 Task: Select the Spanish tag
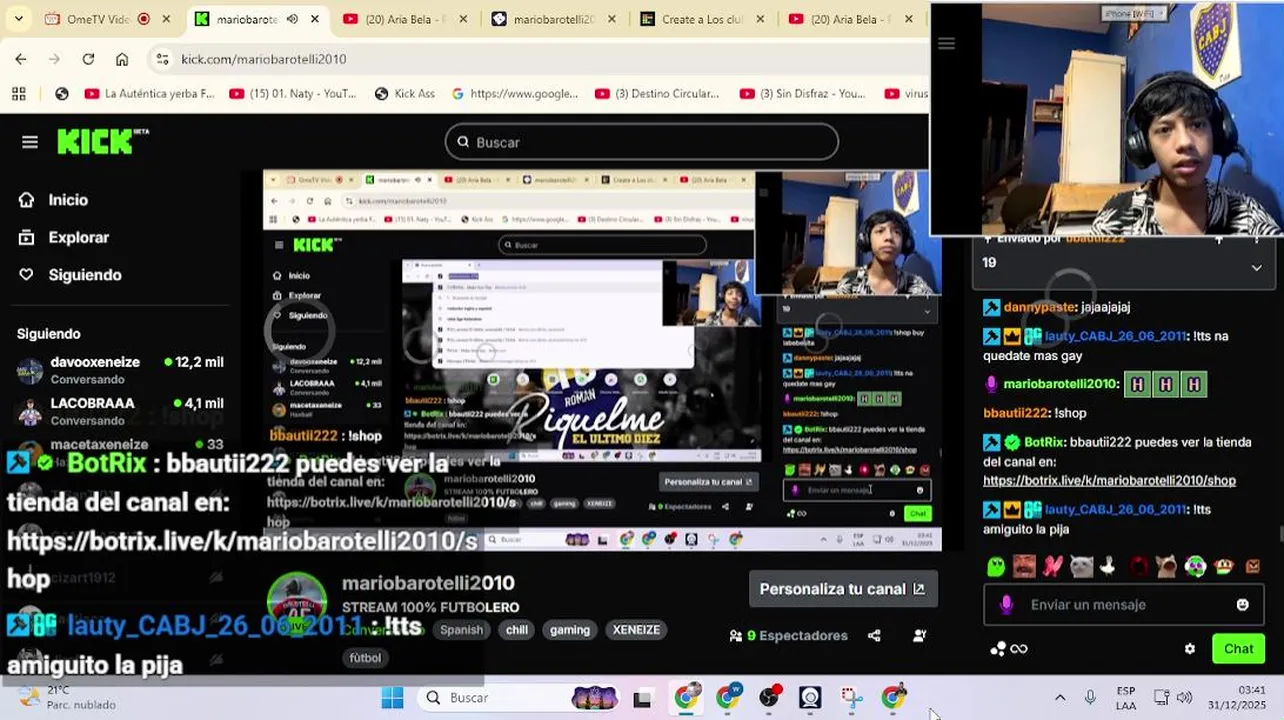click(x=461, y=630)
